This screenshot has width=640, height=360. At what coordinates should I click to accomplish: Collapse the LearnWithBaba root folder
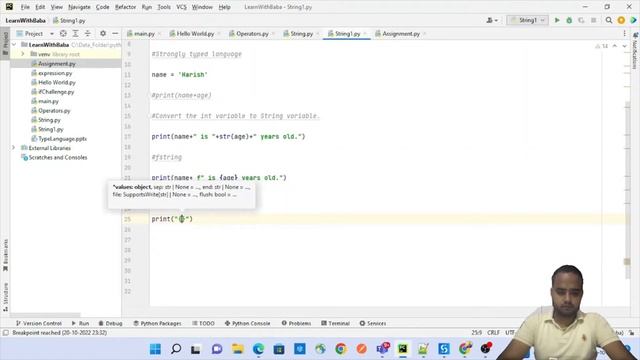pos(14,44)
